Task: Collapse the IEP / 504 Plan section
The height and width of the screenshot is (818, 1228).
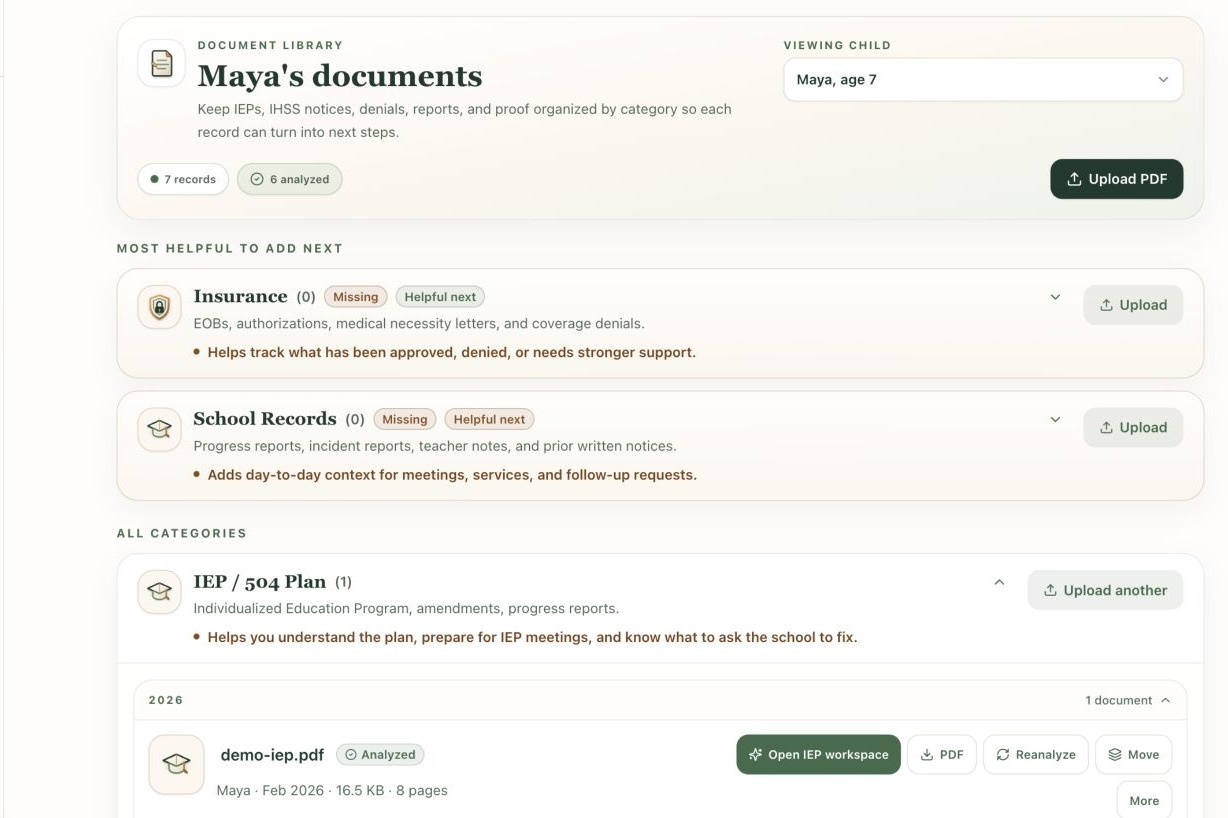Action: click(x=998, y=582)
